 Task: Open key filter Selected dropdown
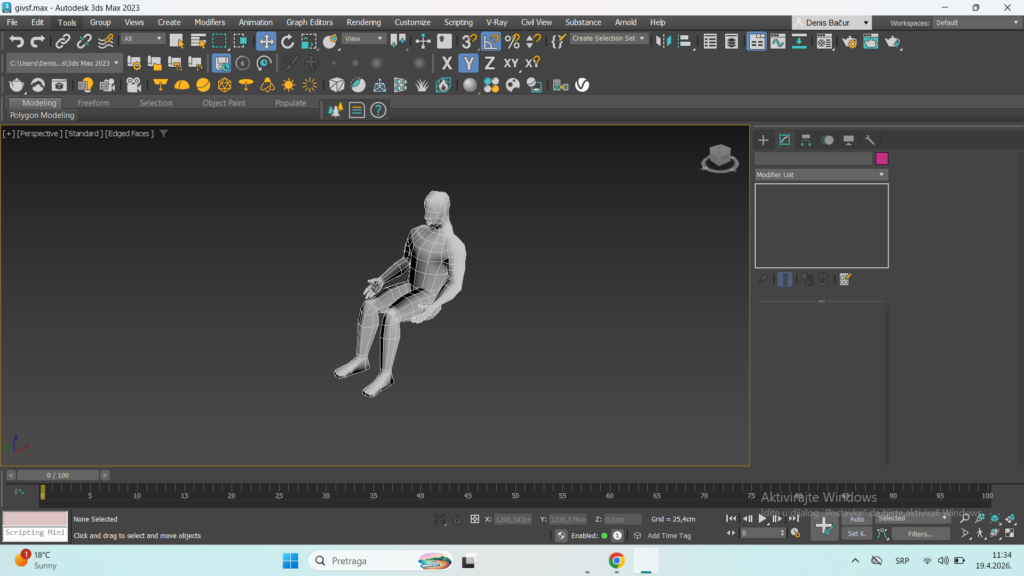point(912,519)
